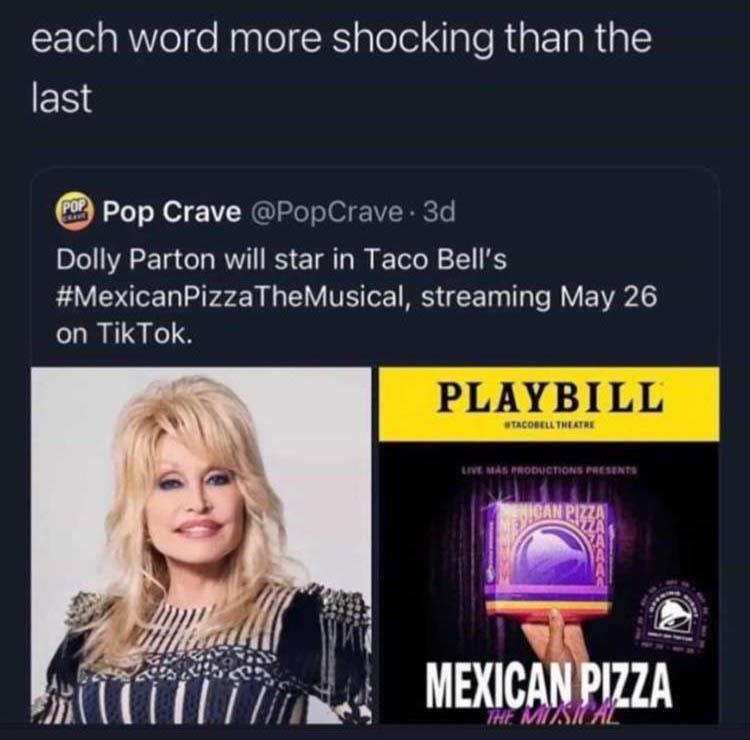
Task: Click the #TACOBELL THEATRE caption
Action: [549, 425]
